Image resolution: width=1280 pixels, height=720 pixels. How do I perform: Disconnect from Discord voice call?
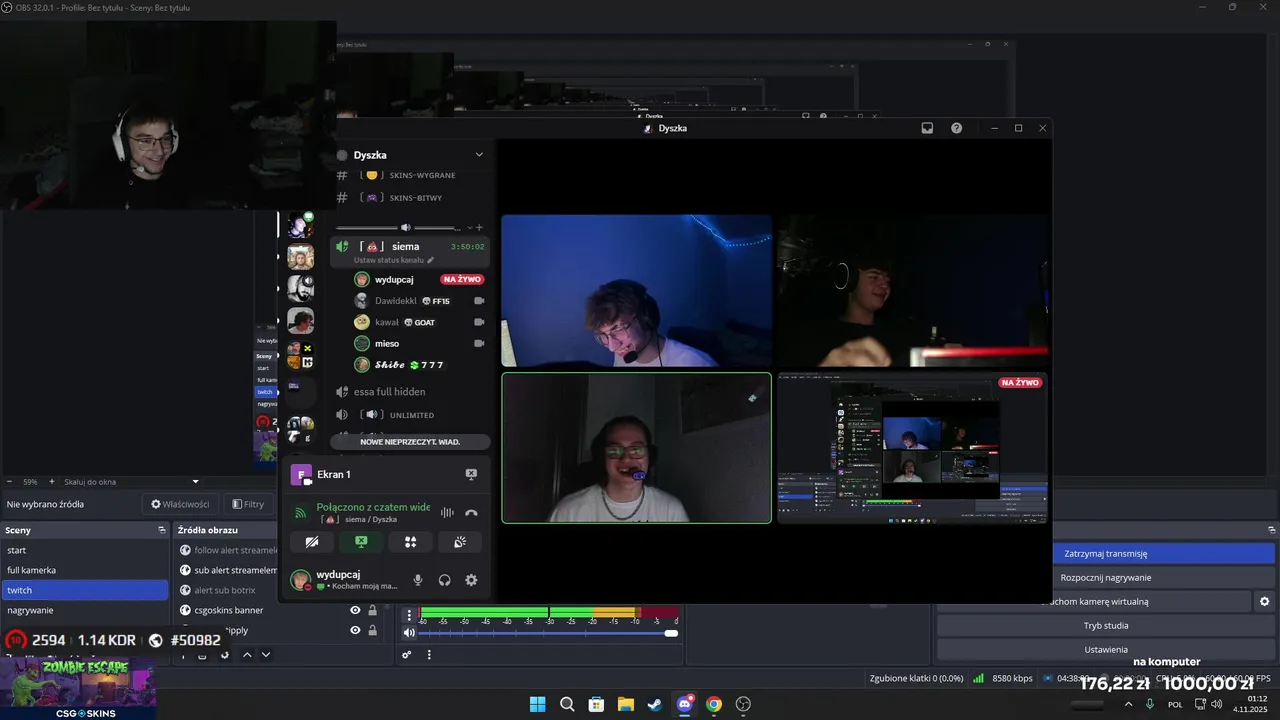coord(471,513)
